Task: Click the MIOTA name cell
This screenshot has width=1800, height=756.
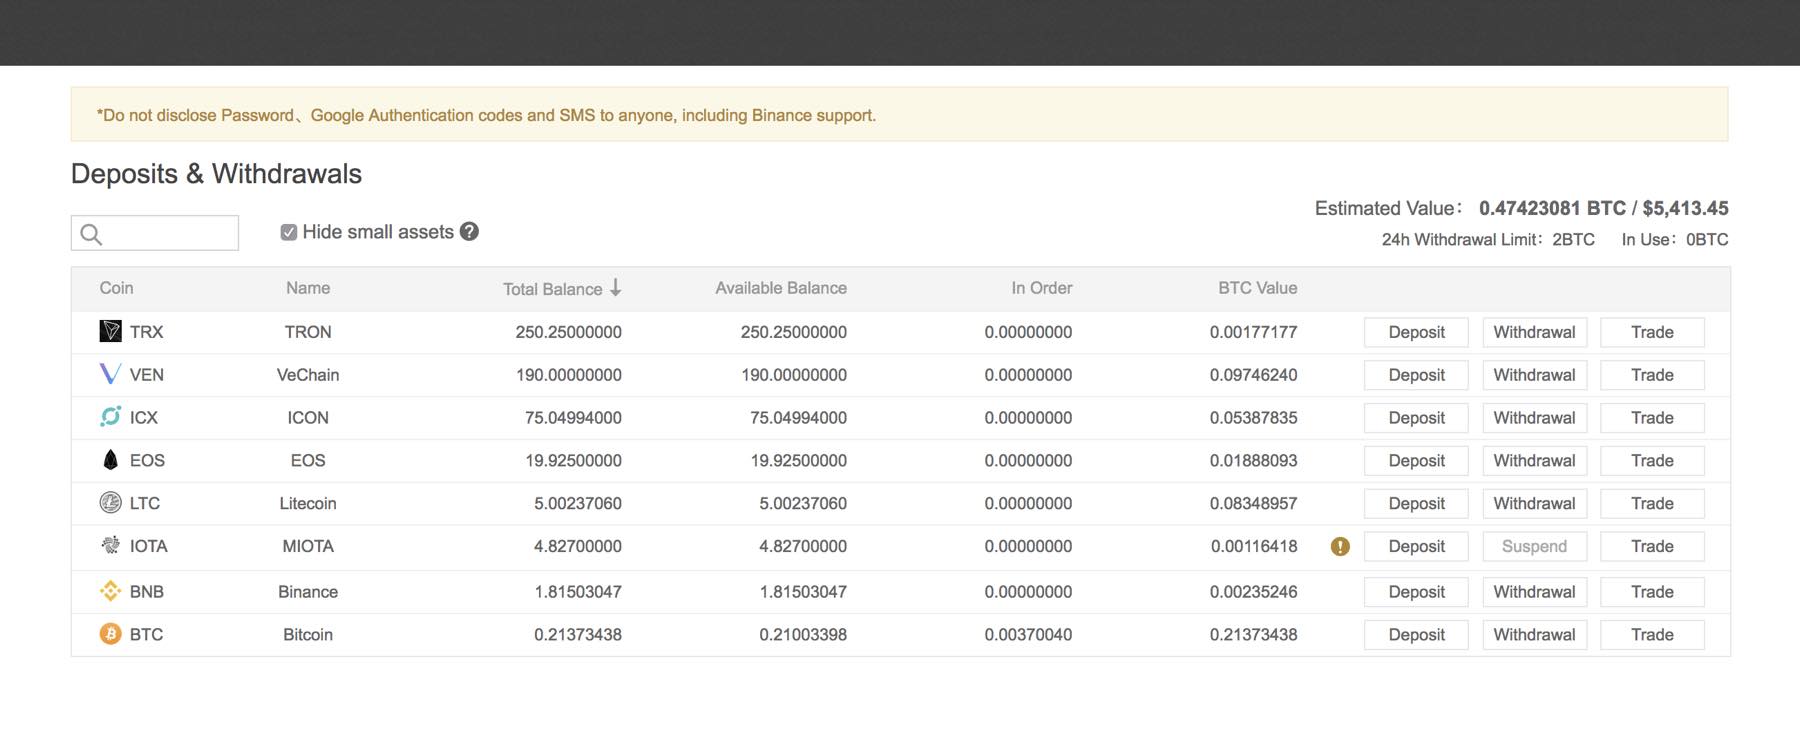Action: point(308,547)
